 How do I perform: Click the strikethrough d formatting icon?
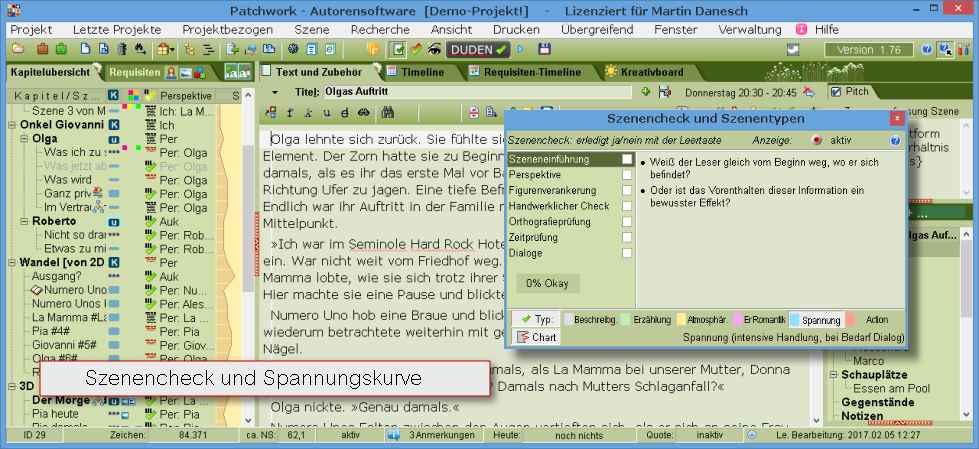pyautogui.click(x=345, y=112)
